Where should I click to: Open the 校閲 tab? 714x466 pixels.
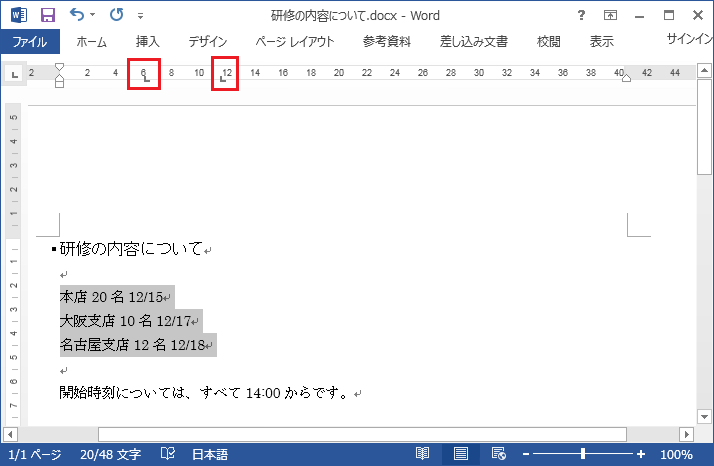tap(548, 41)
